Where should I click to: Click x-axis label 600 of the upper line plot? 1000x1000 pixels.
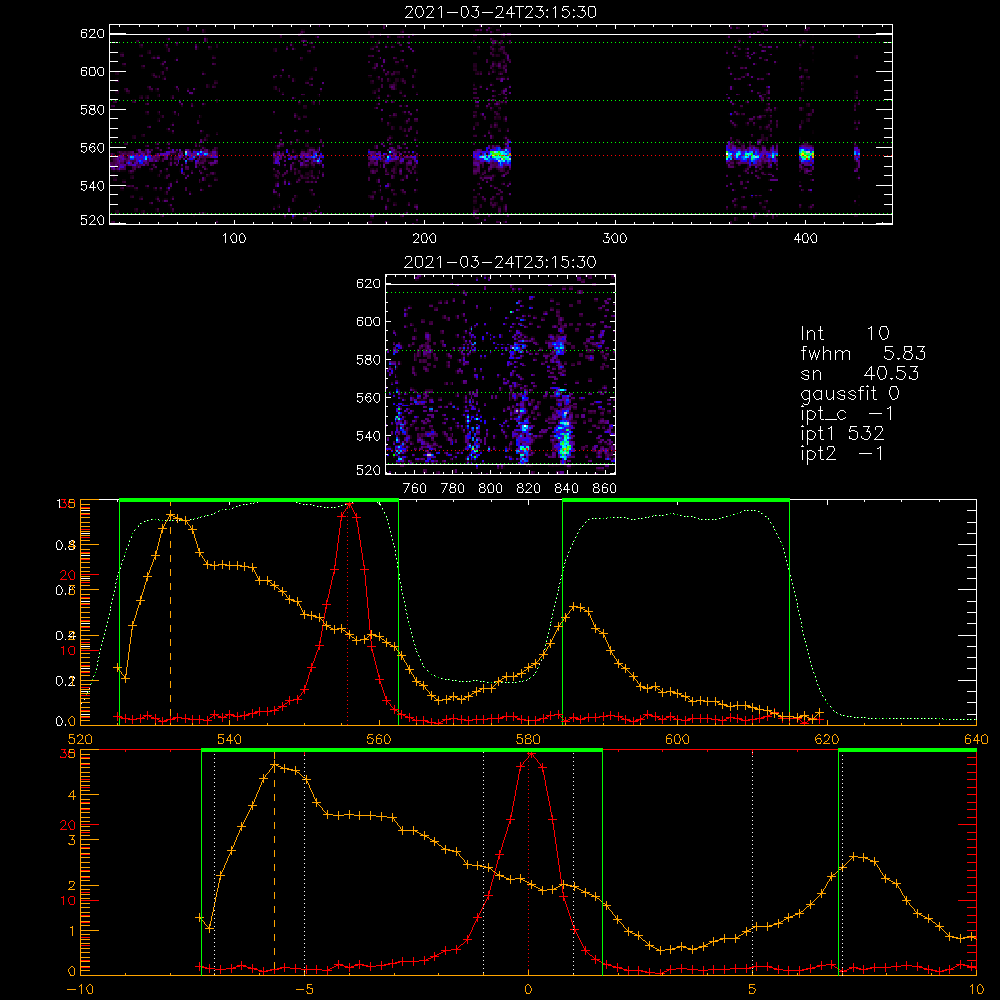(677, 740)
